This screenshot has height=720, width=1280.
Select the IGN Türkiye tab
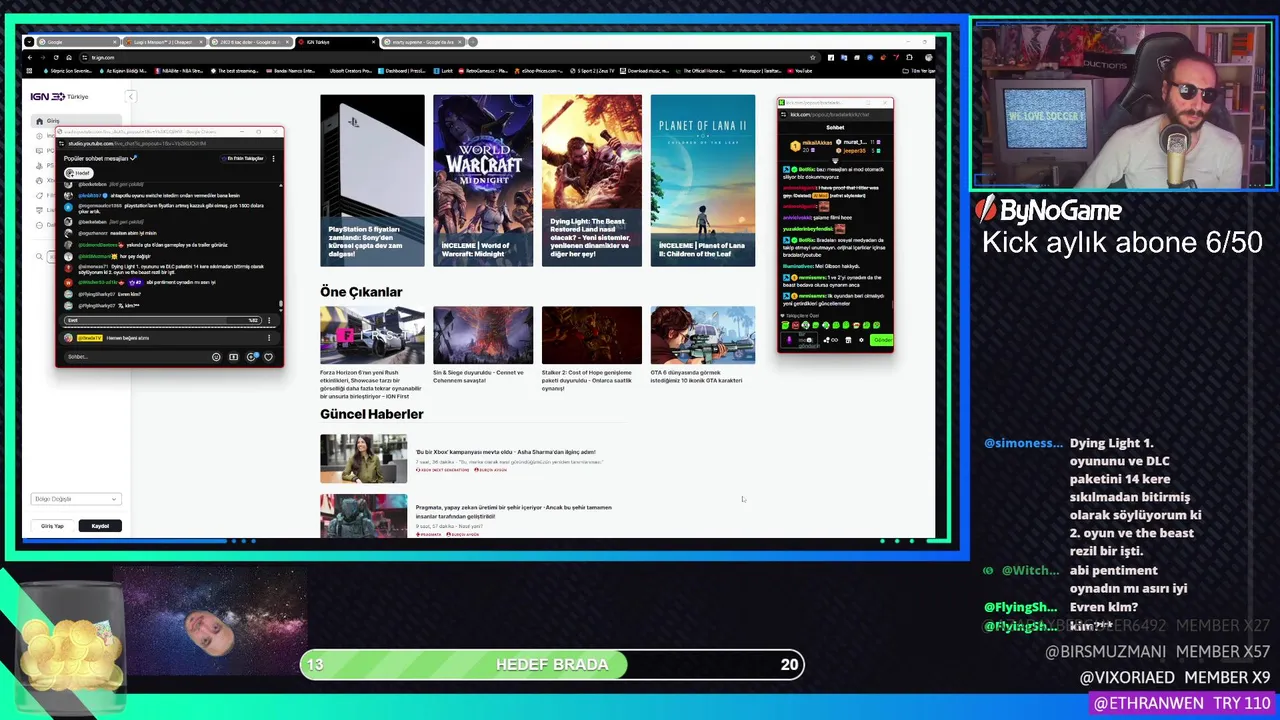point(337,42)
